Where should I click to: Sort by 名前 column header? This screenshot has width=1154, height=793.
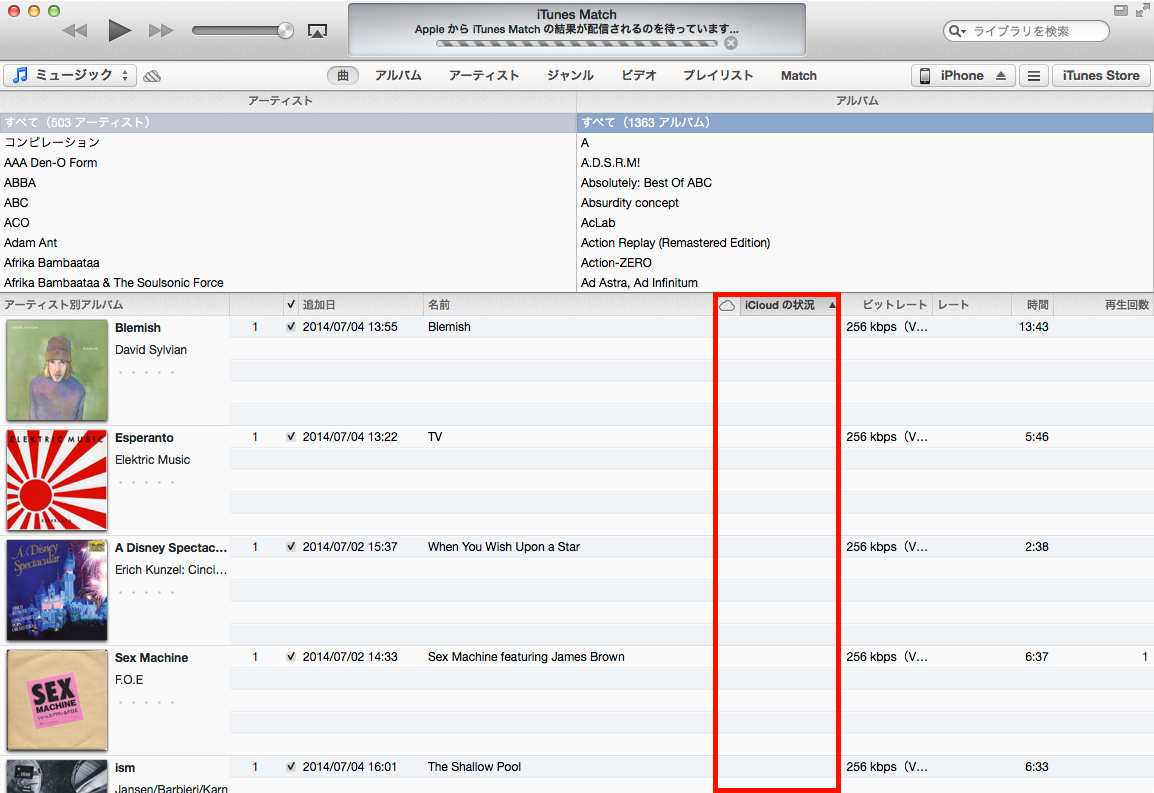click(x=568, y=305)
